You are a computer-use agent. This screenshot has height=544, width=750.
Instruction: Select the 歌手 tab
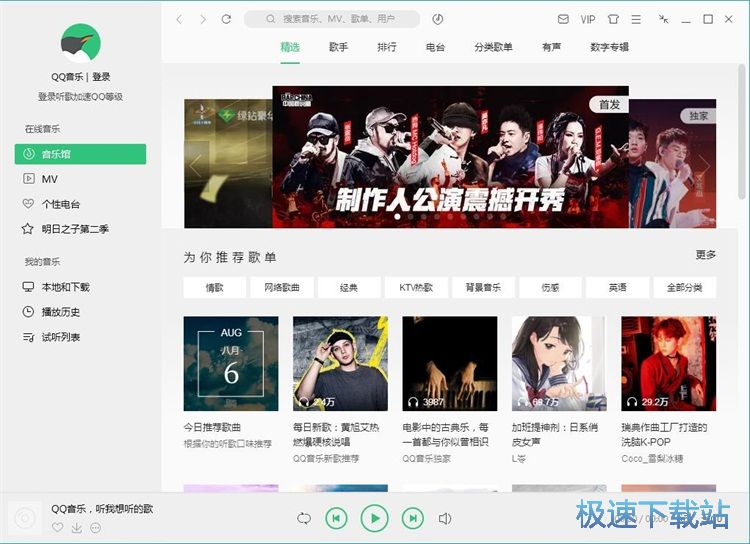coord(338,47)
